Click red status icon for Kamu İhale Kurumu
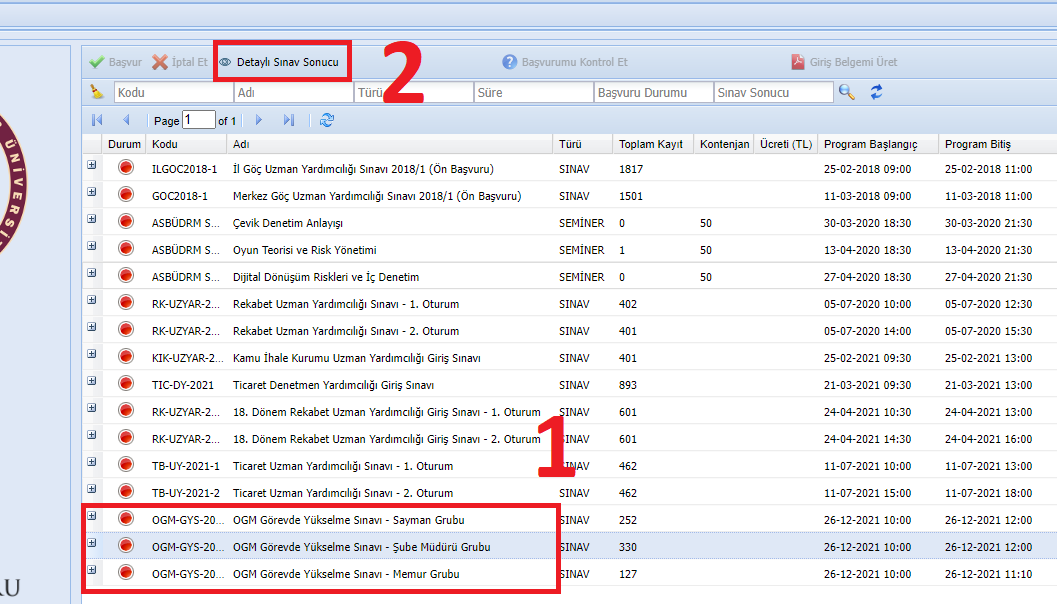The width and height of the screenshot is (1057, 604). click(x=125, y=356)
